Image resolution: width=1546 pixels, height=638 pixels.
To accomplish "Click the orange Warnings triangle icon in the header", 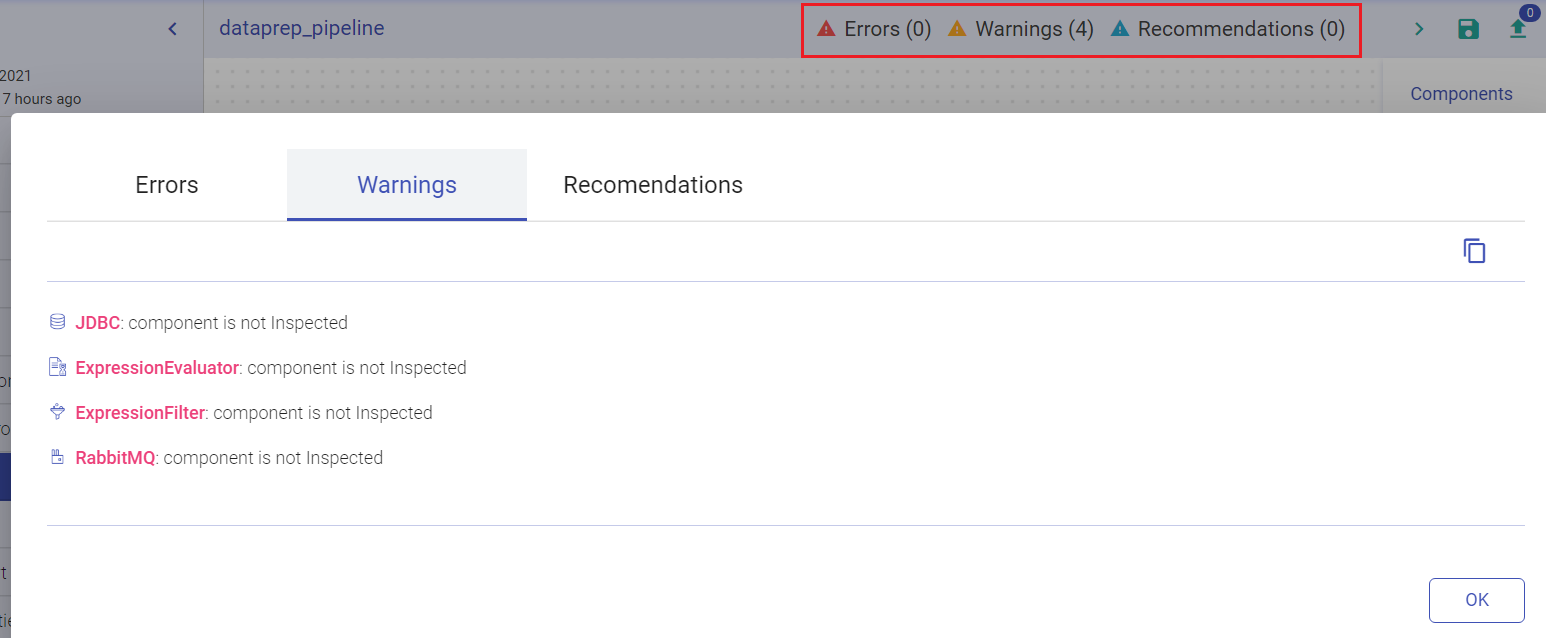I will click(x=957, y=29).
